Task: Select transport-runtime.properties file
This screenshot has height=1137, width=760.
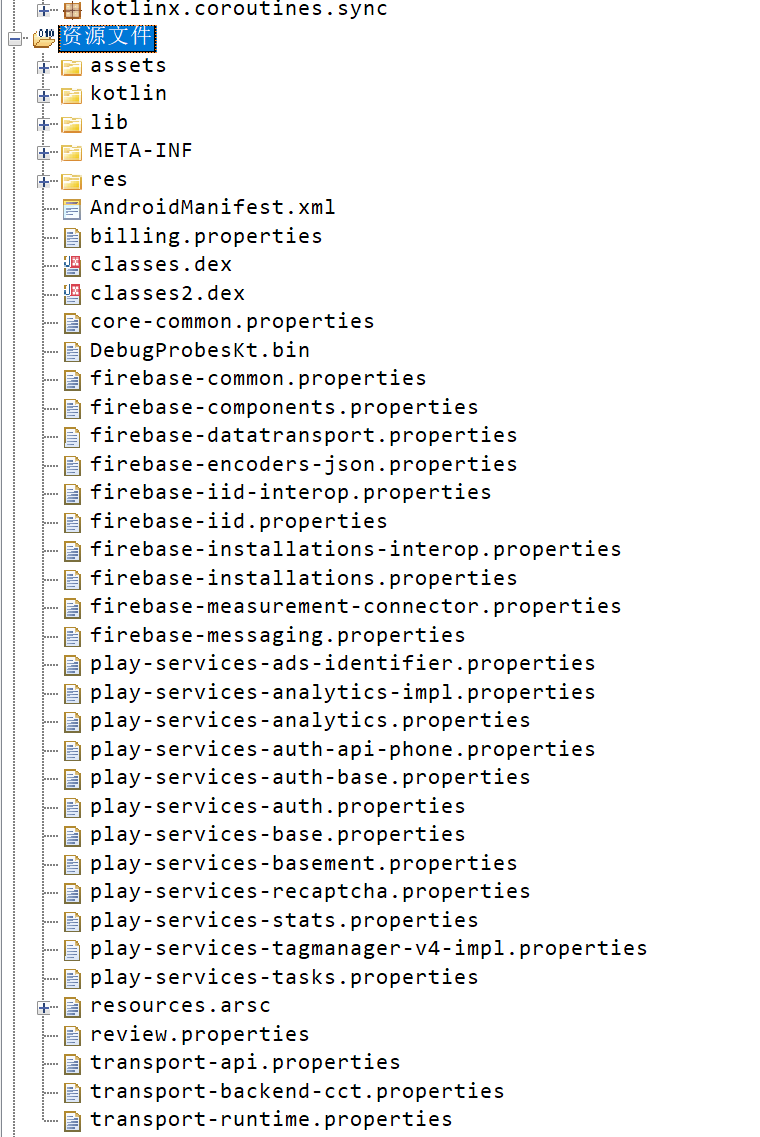Action: coord(270,1120)
